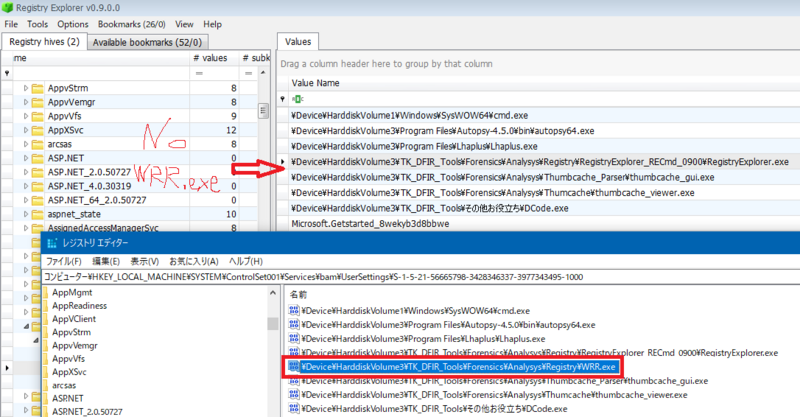Click binary icon of cmd.exe in Registry Editor
Viewport: 800px width, 417px height.
294,310
